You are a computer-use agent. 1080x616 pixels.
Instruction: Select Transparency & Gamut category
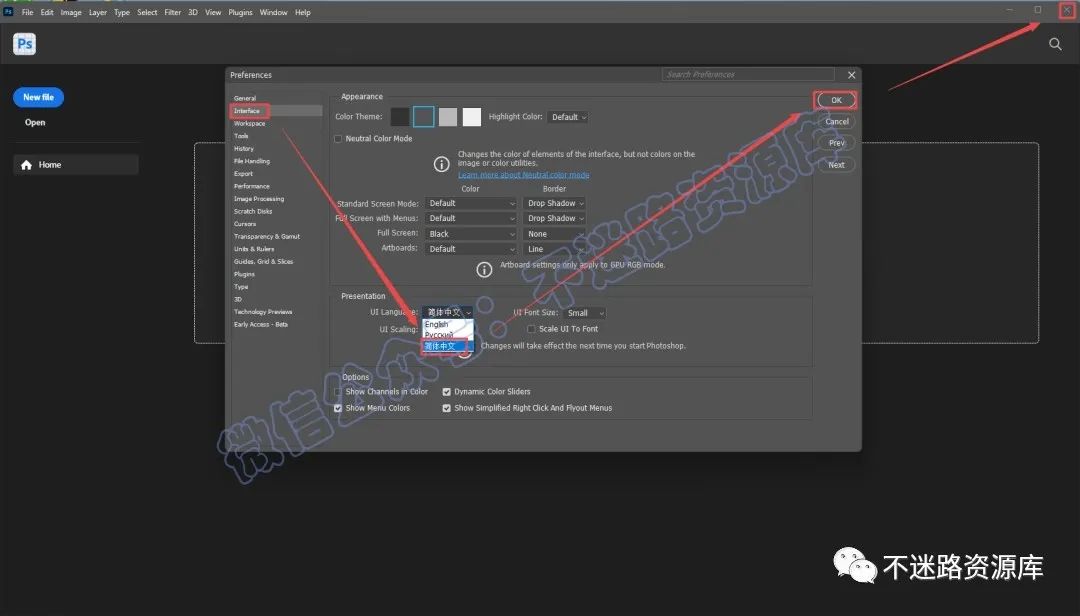[x=267, y=236]
